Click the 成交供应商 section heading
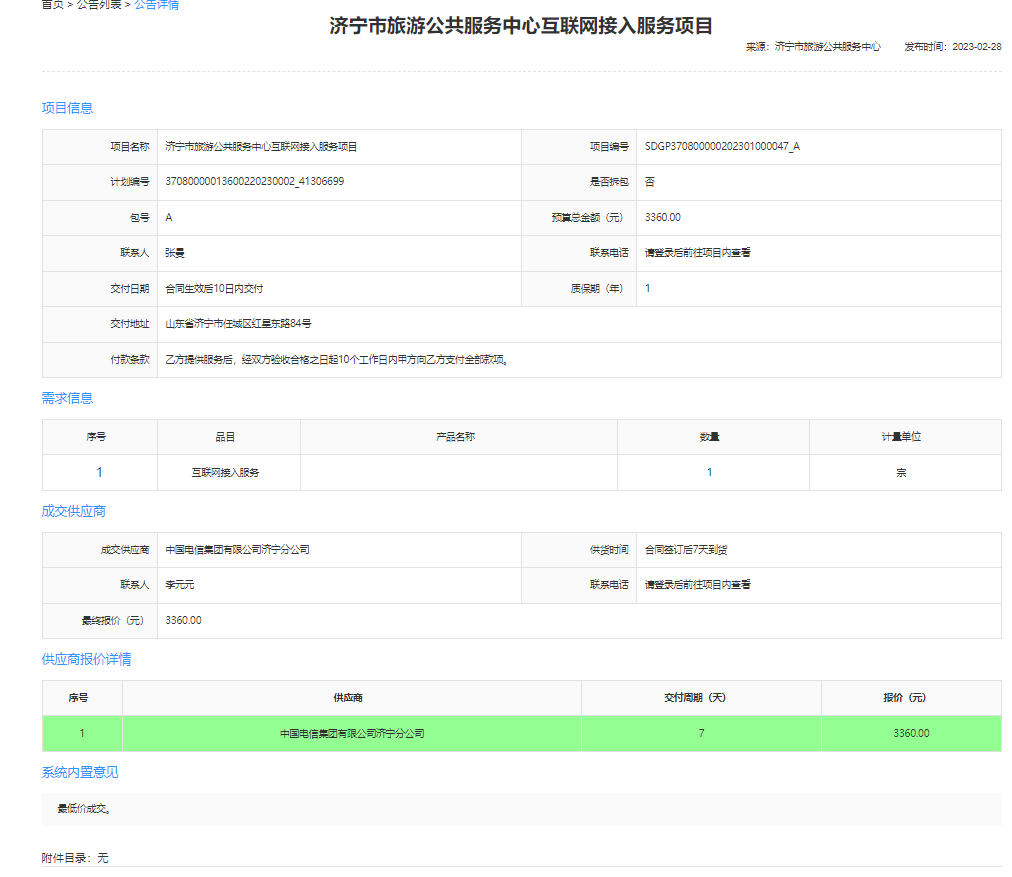The width and height of the screenshot is (1012, 877). (73, 511)
